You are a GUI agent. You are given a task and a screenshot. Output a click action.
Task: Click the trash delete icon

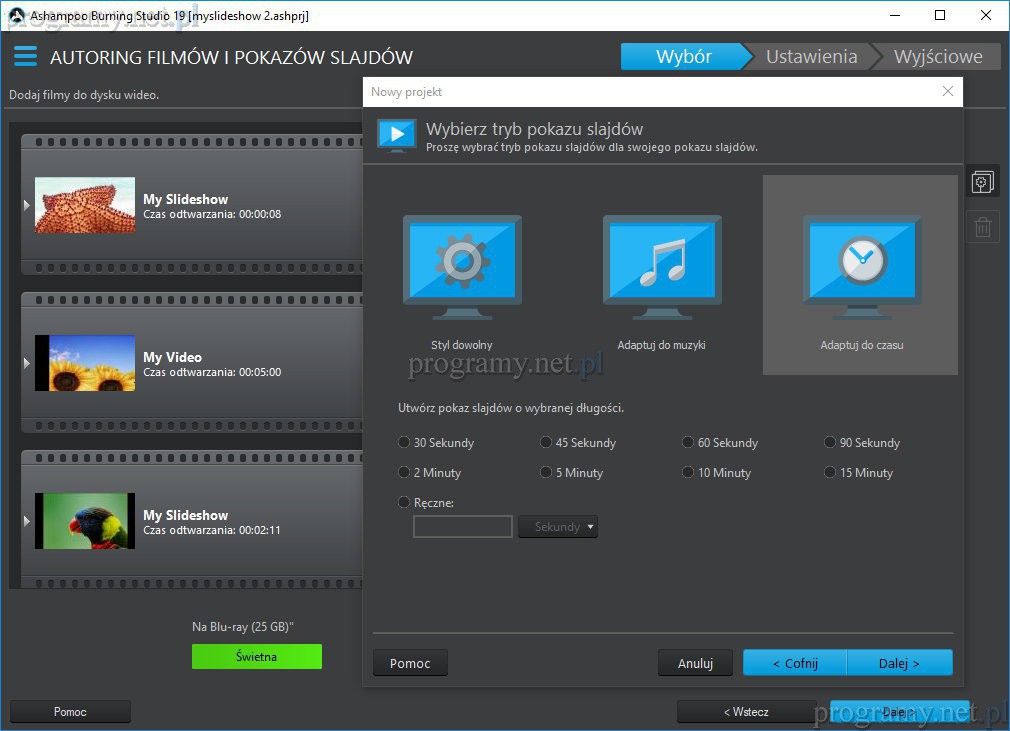pos(982,227)
